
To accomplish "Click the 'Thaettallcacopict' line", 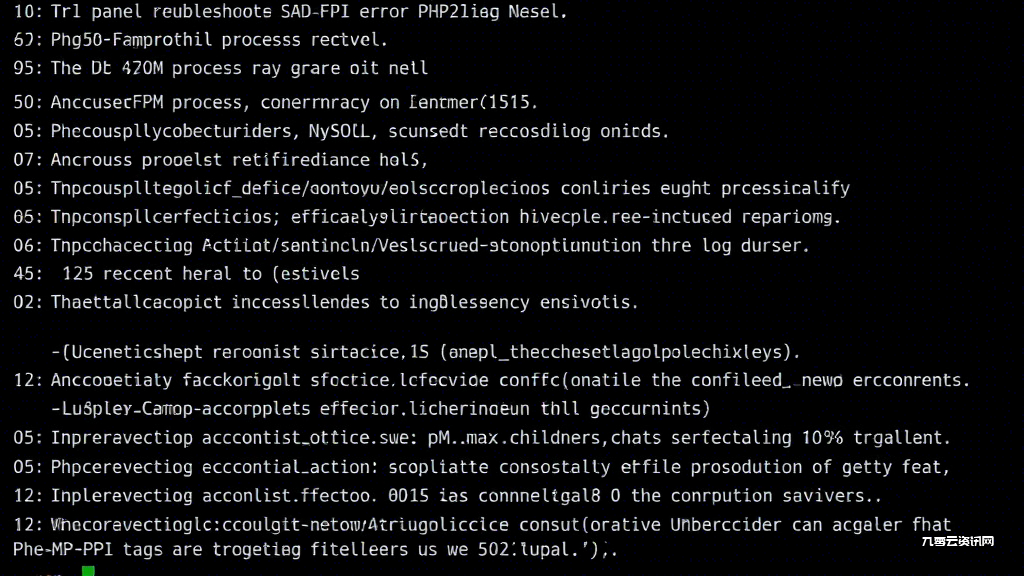I will 325,302.
